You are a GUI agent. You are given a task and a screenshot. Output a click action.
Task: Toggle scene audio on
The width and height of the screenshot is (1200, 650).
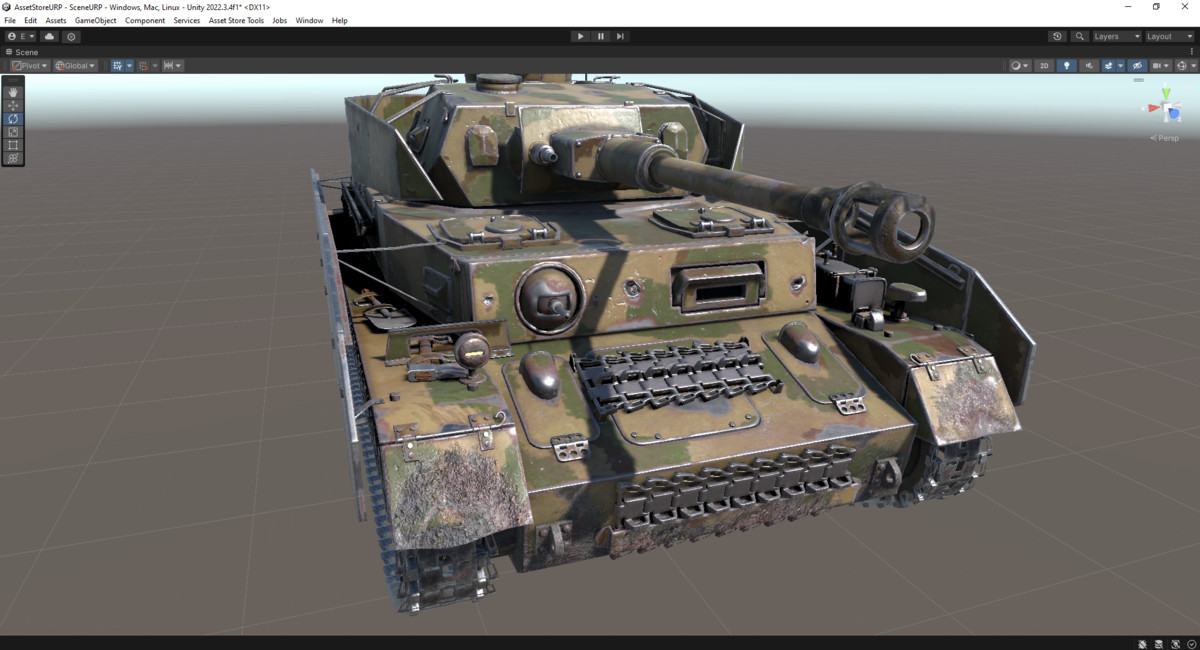(1090, 65)
